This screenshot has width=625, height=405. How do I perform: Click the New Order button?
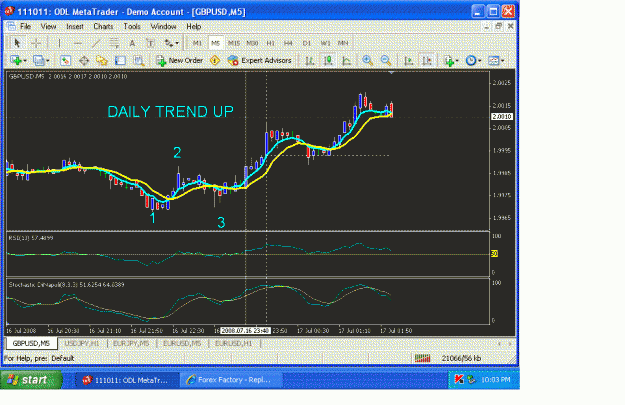pos(180,61)
